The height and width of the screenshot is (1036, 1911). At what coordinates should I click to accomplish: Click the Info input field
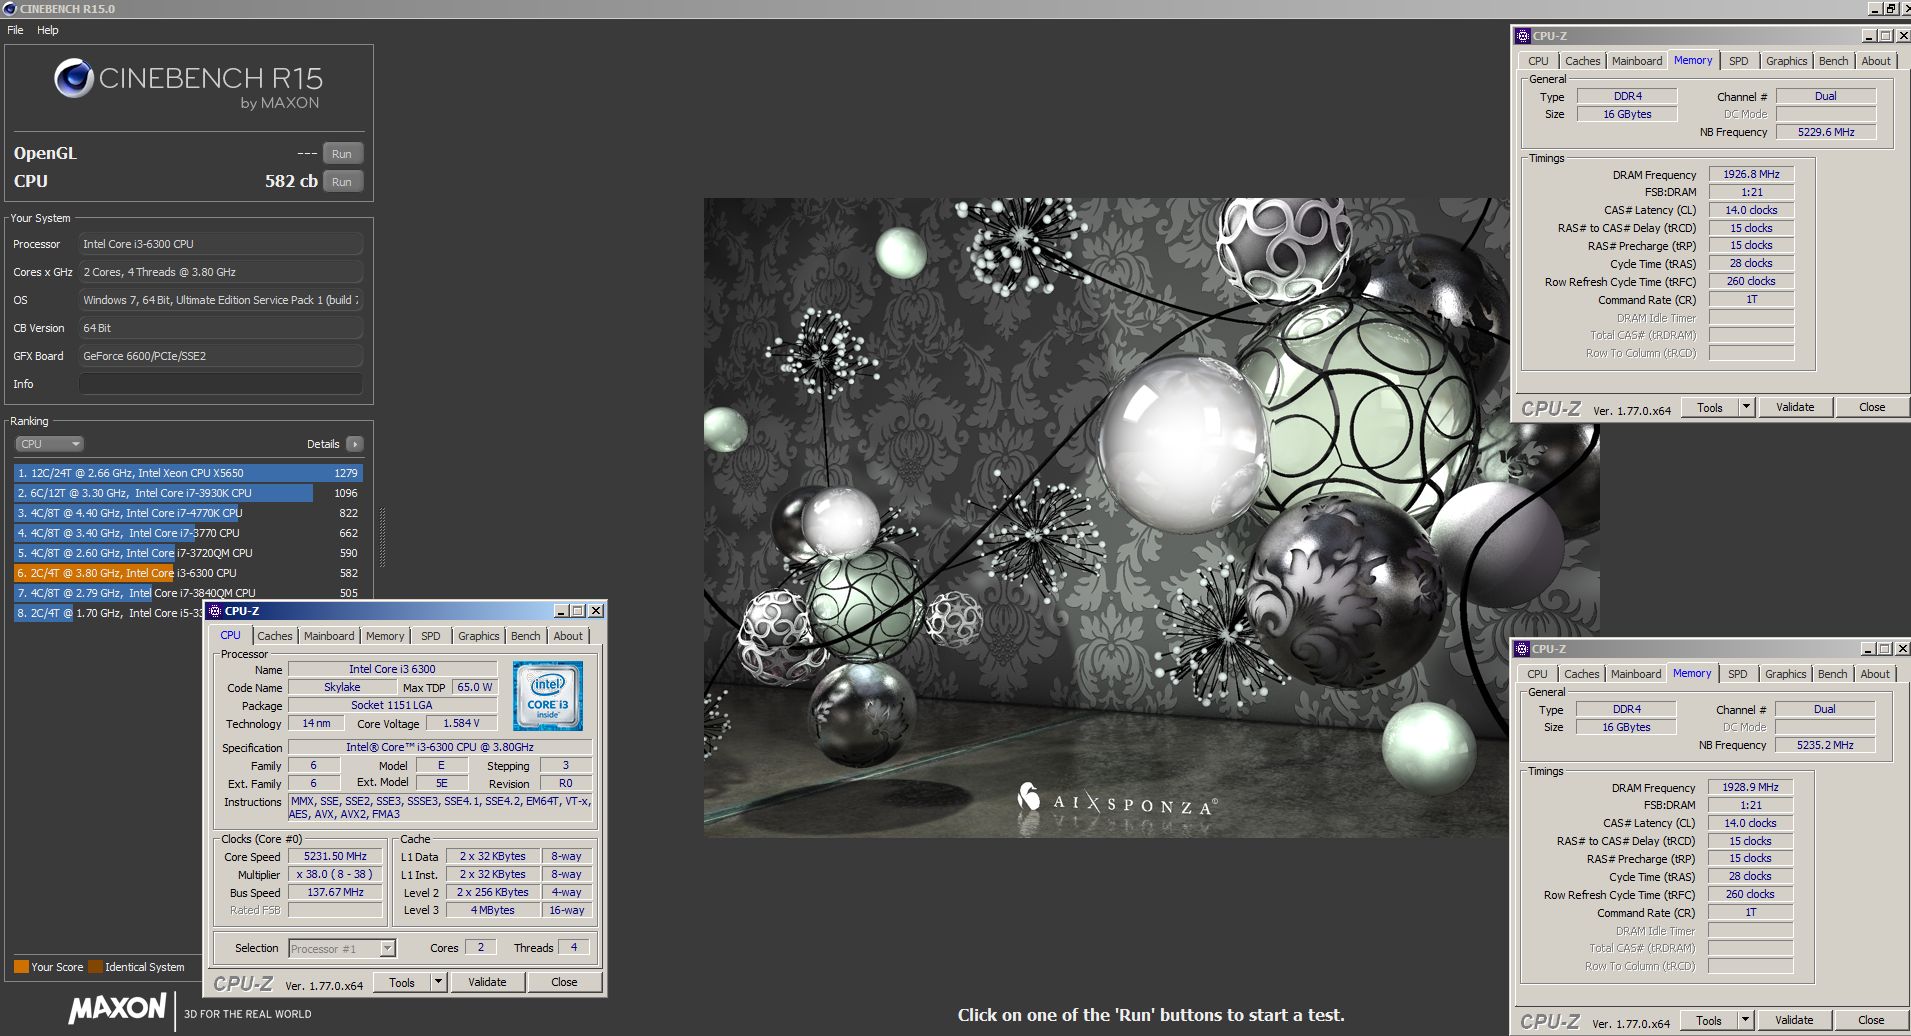(220, 384)
